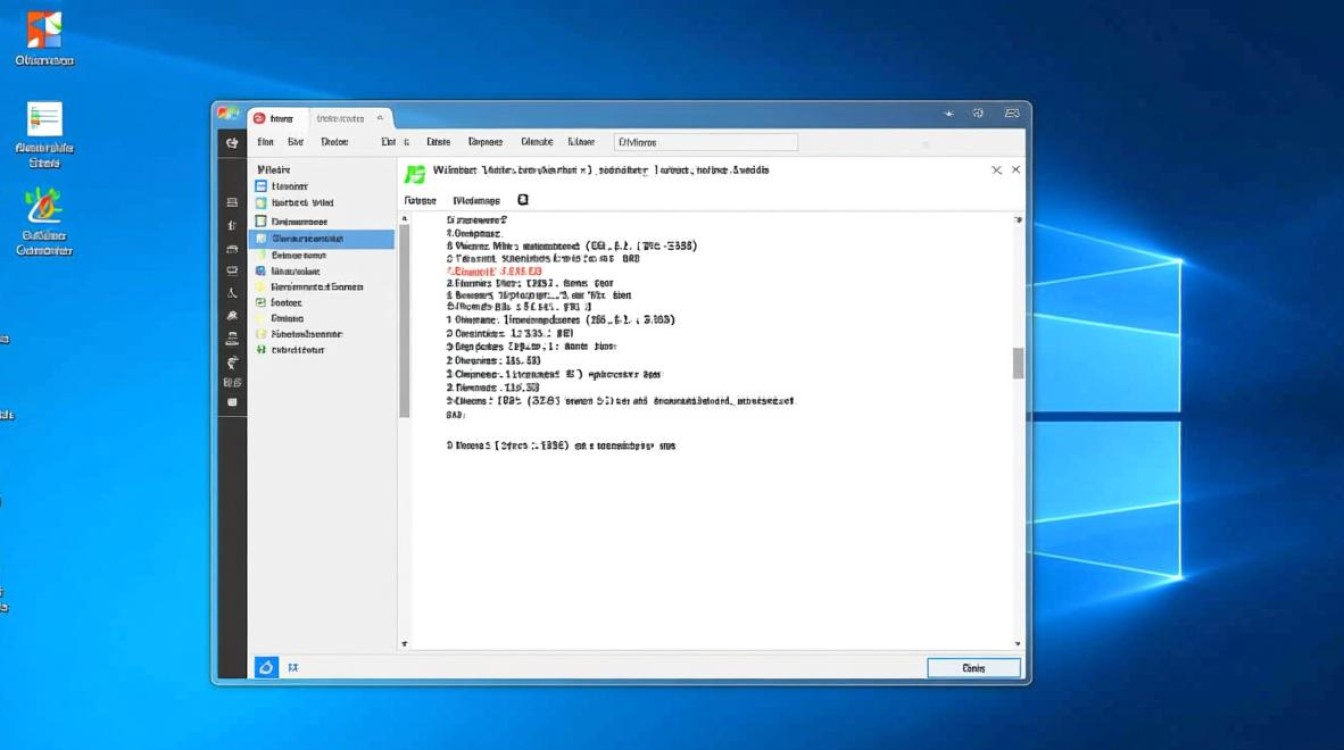Screen dimensions: 1344x750
Task: Click the scroll up arrow of the content pane
Action: 1018,220
